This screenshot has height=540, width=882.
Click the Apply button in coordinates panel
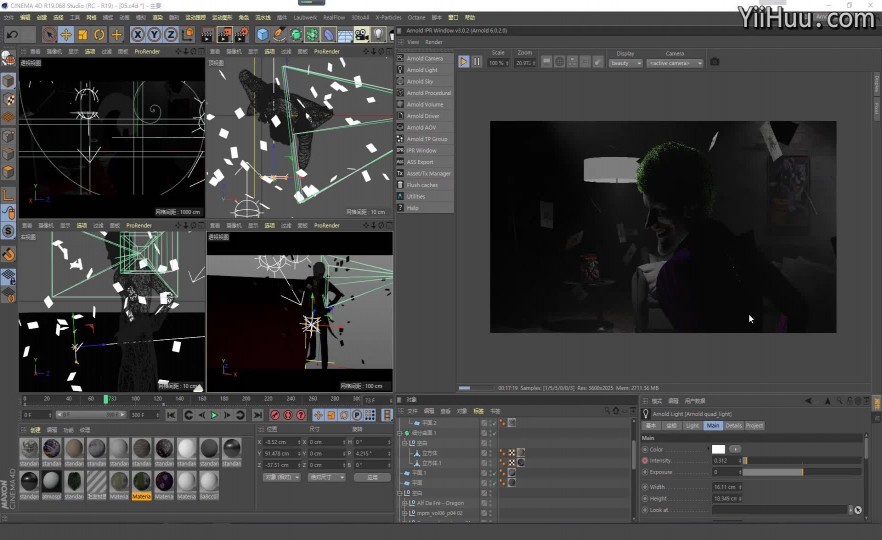[372, 477]
